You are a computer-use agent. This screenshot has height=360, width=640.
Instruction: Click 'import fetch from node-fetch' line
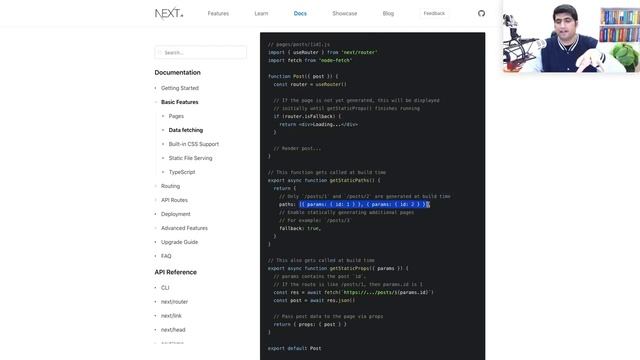point(310,60)
